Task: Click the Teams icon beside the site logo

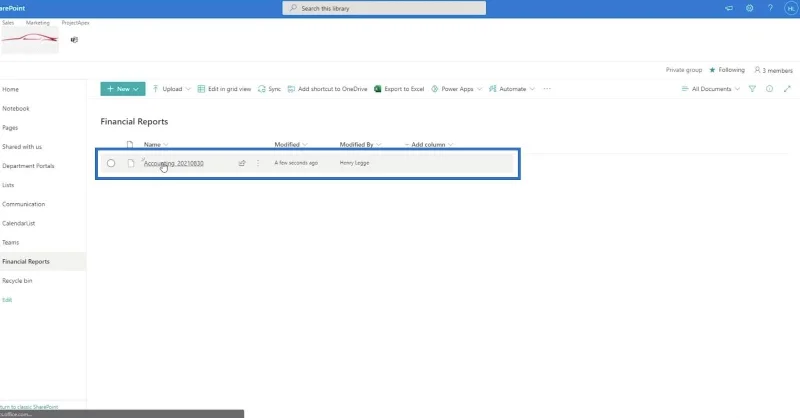Action: pos(74,39)
